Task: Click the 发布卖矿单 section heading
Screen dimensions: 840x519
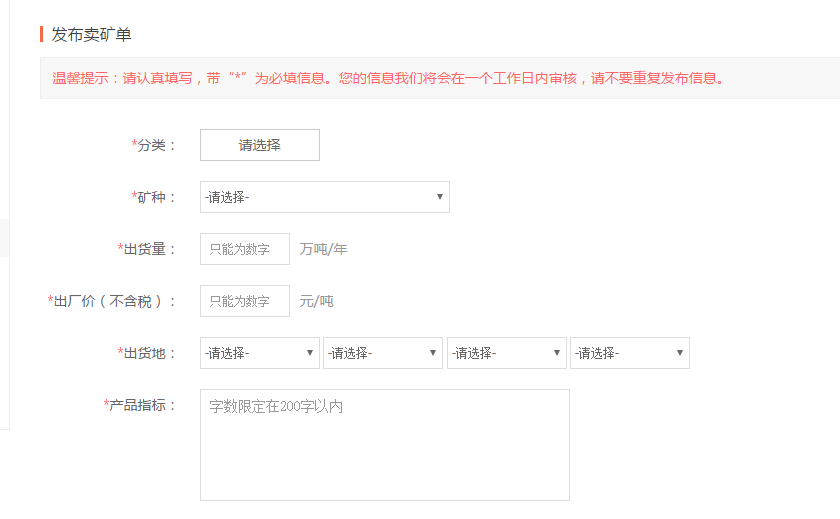Action: click(91, 34)
